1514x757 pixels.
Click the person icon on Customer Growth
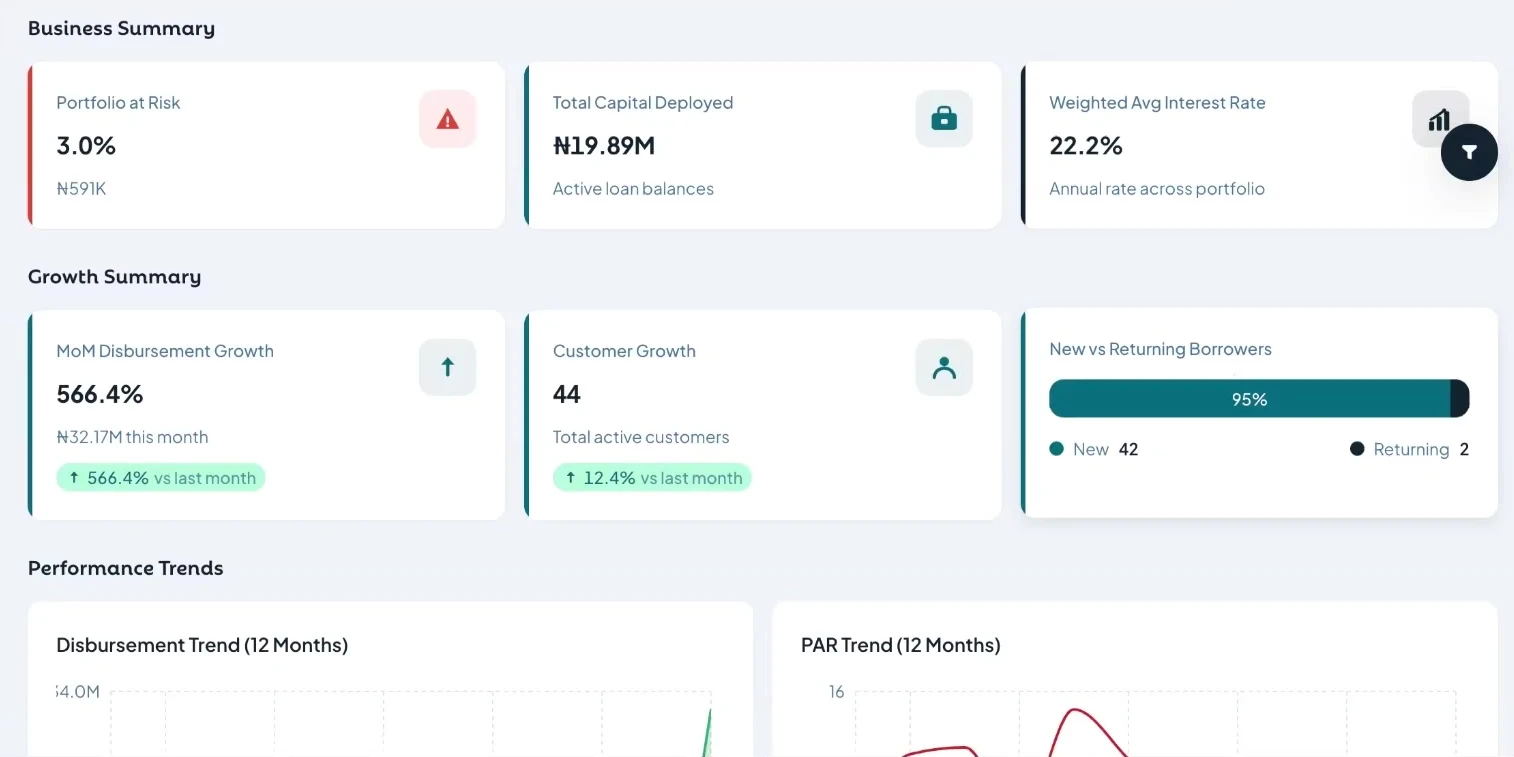[944, 367]
